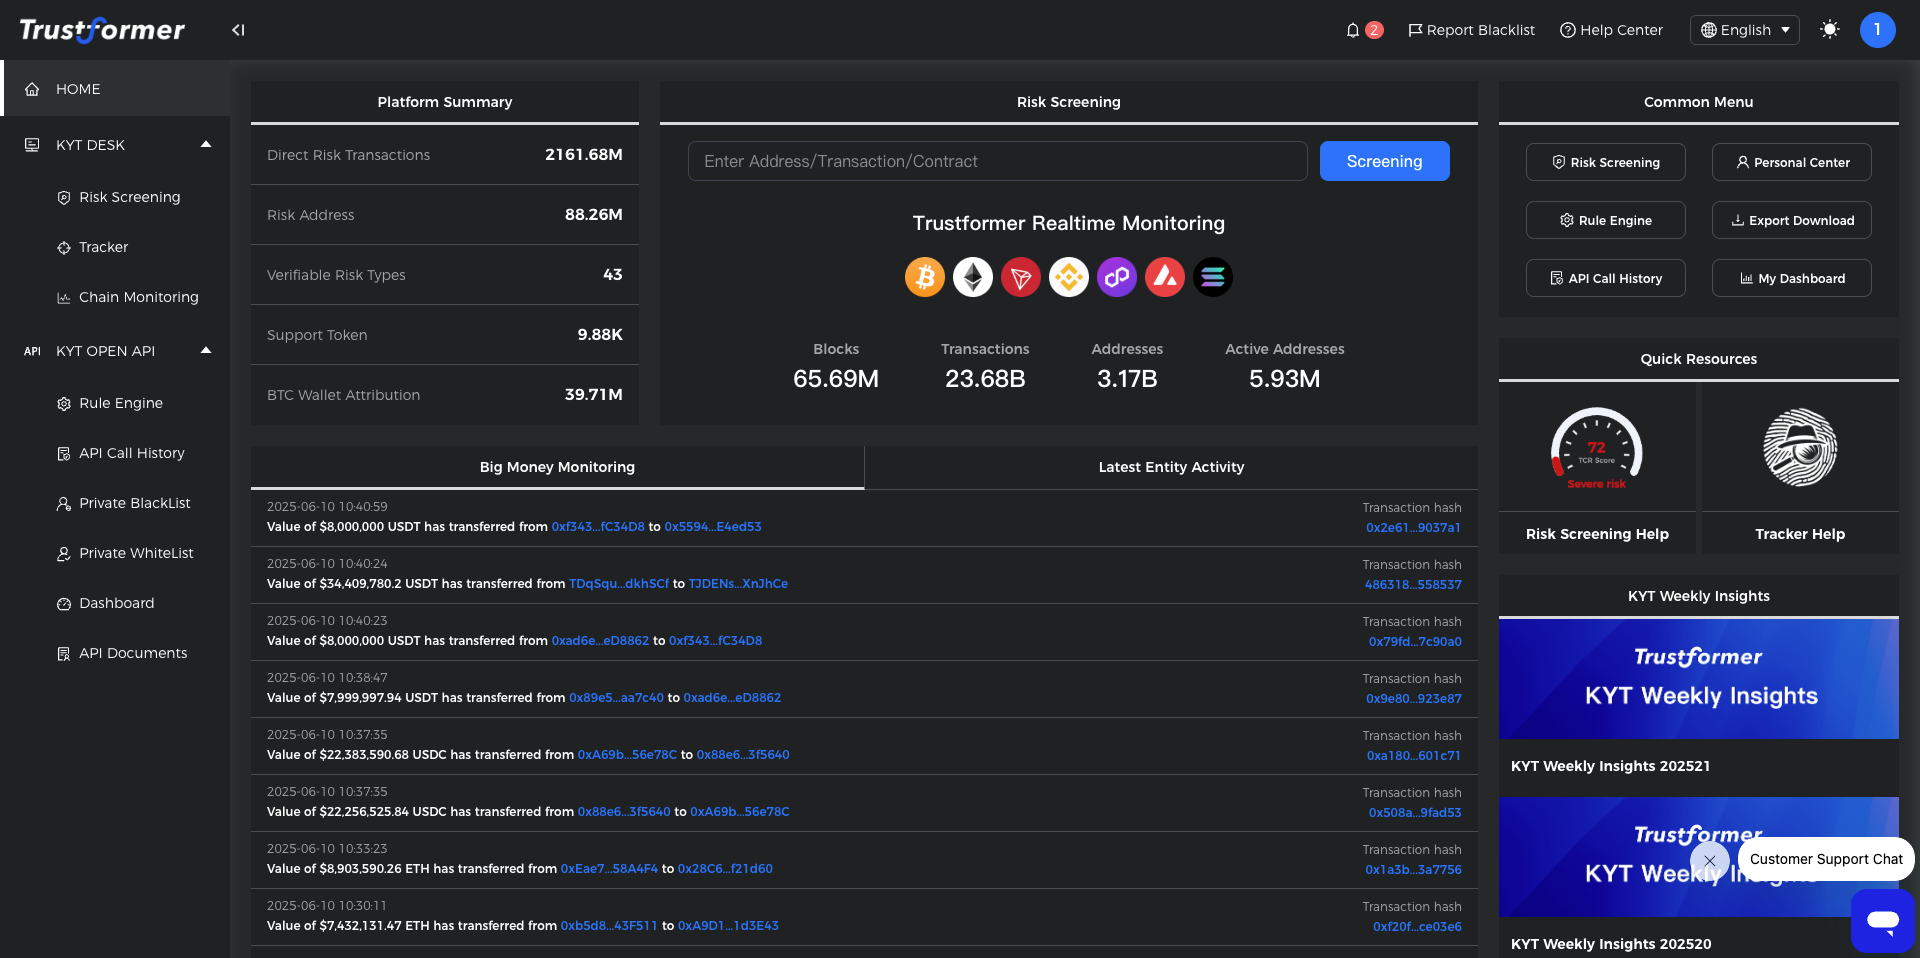This screenshot has height=958, width=1920.
Task: Click Direct Risk Transactions value 2161.68M
Action: tap(584, 155)
